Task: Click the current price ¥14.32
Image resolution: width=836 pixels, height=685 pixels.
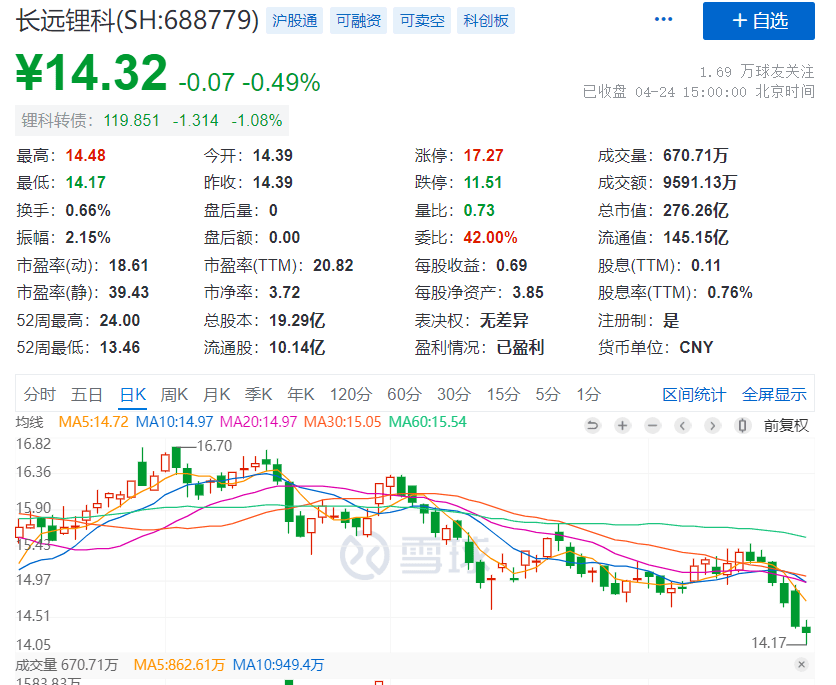Action: coord(91,73)
